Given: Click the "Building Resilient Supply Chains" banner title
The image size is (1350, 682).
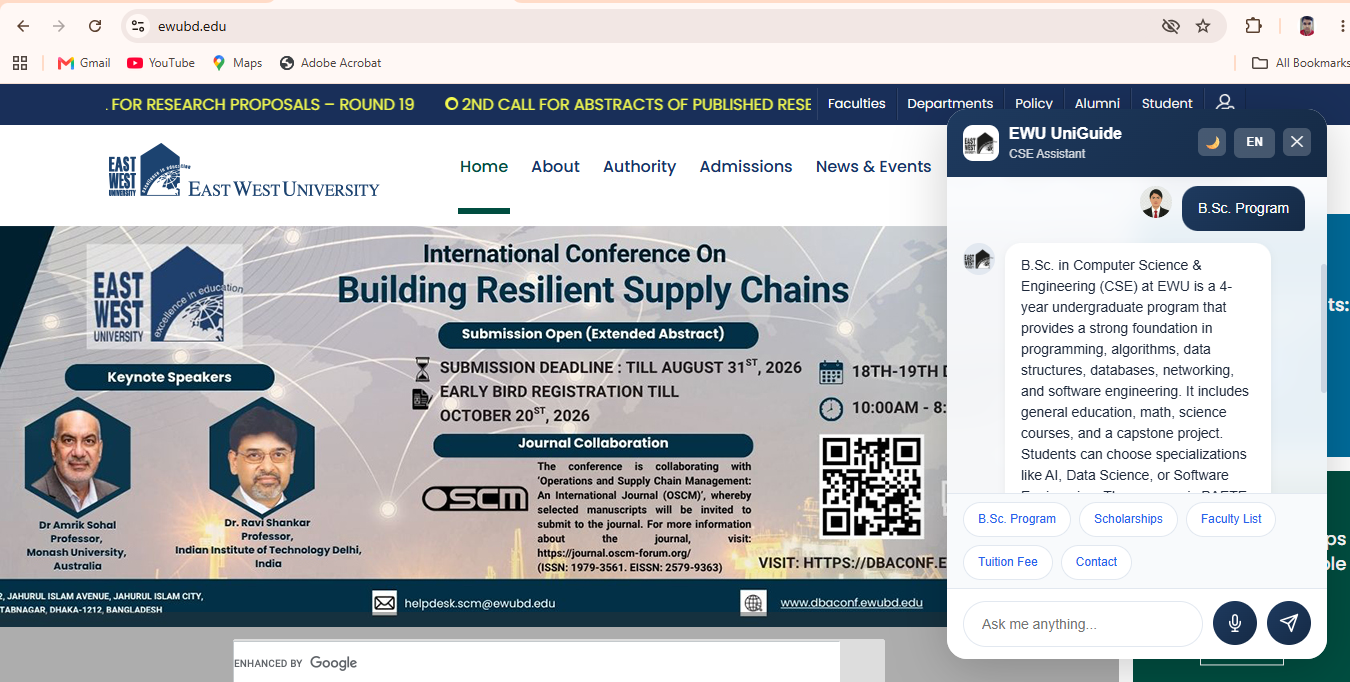Looking at the screenshot, I should click(593, 290).
